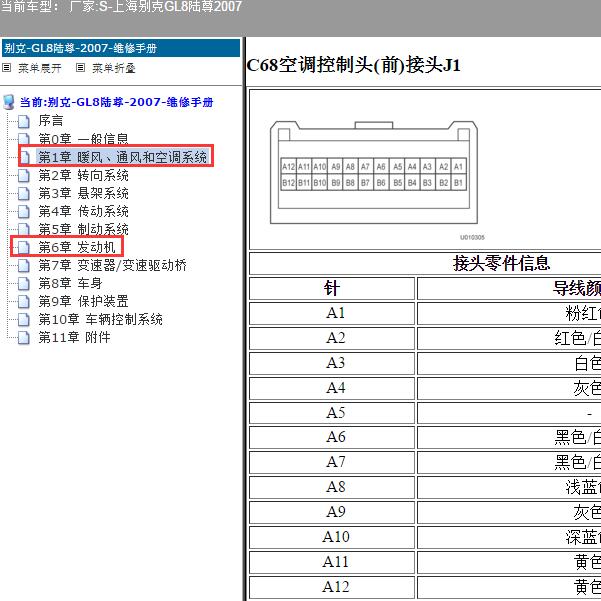Select the A1 pin cell

click(332, 313)
